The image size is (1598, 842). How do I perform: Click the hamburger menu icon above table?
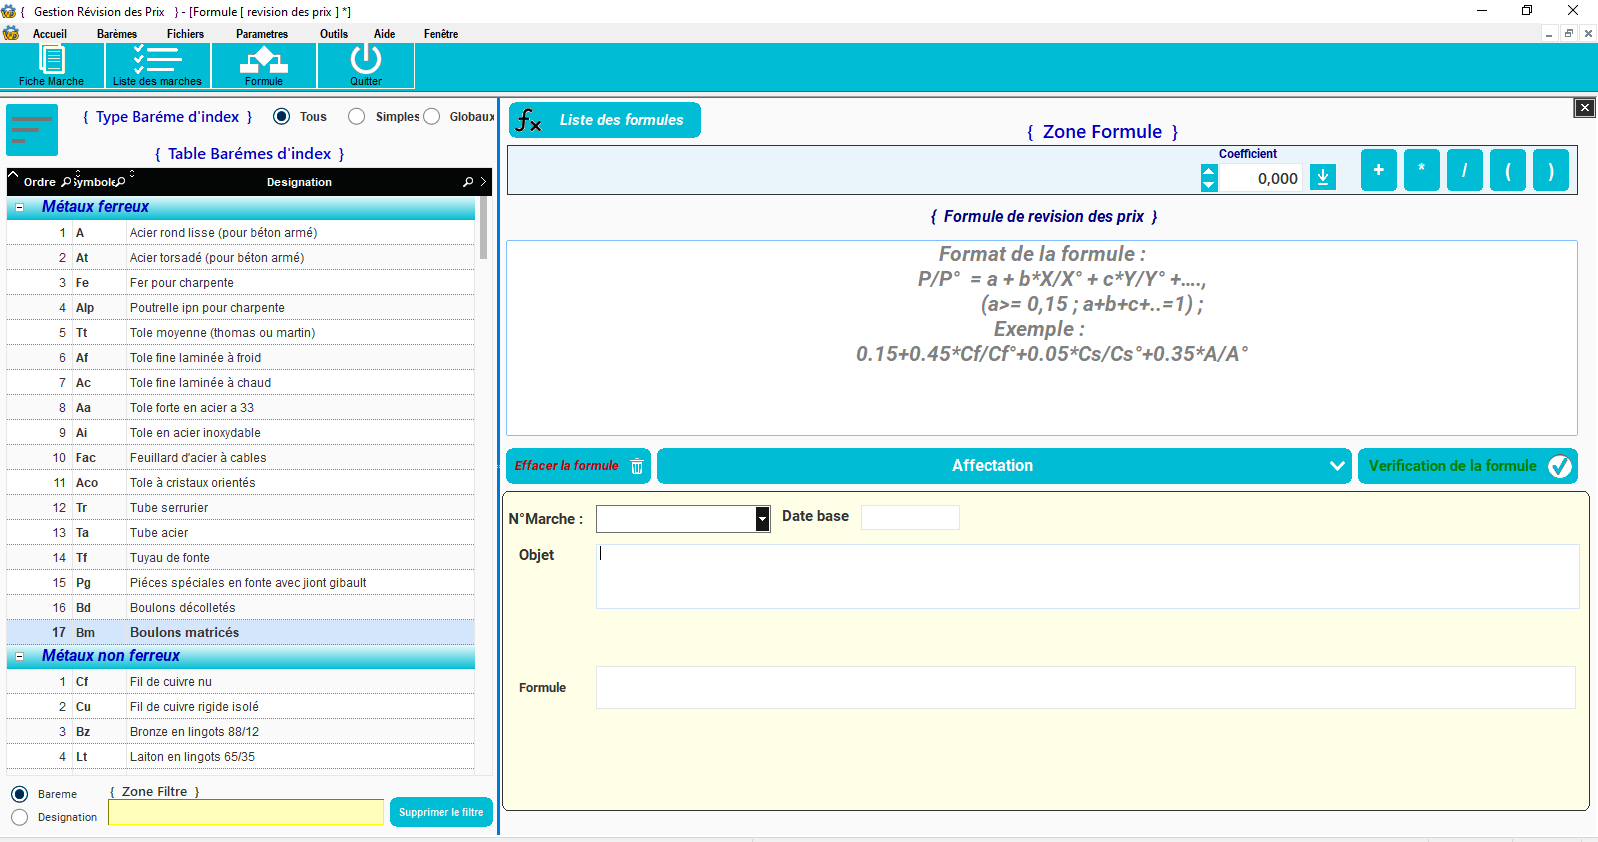click(32, 130)
